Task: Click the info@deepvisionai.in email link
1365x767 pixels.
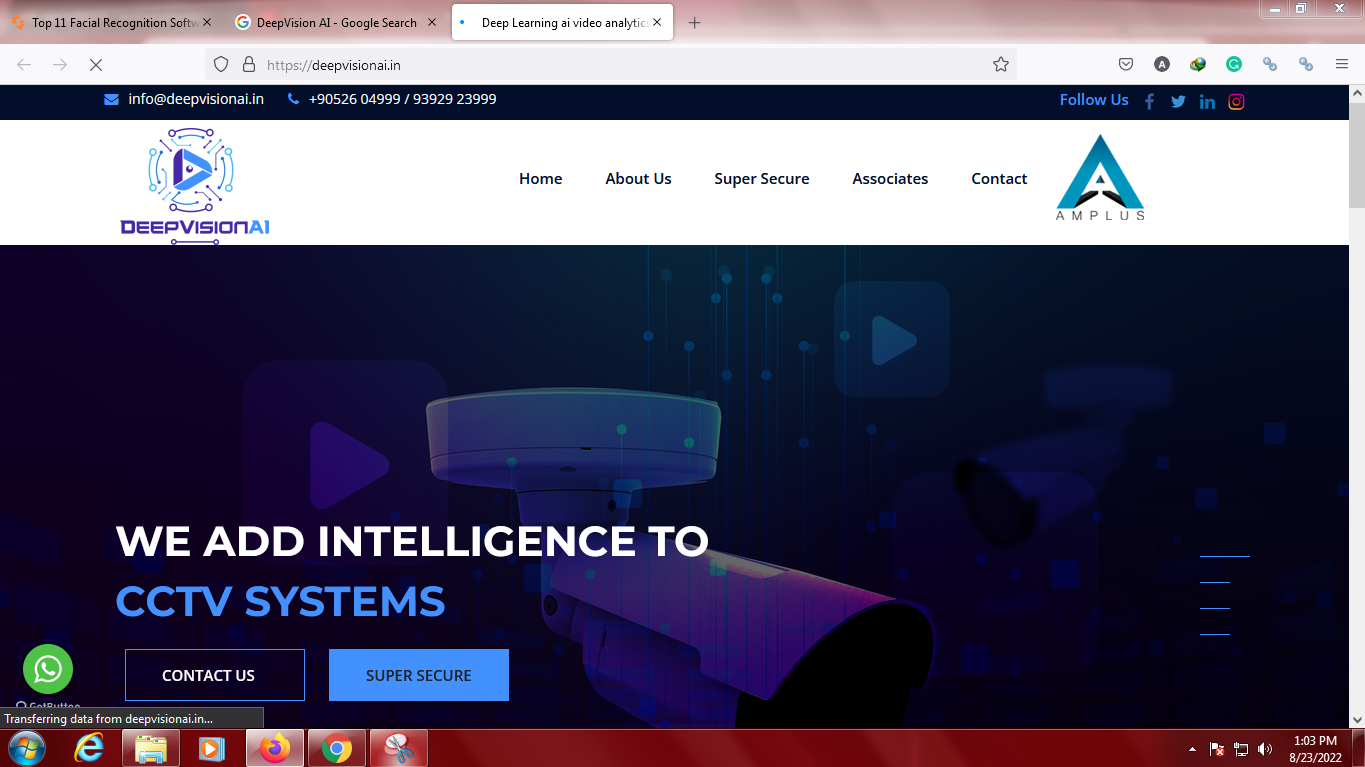Action: pyautogui.click(x=196, y=99)
